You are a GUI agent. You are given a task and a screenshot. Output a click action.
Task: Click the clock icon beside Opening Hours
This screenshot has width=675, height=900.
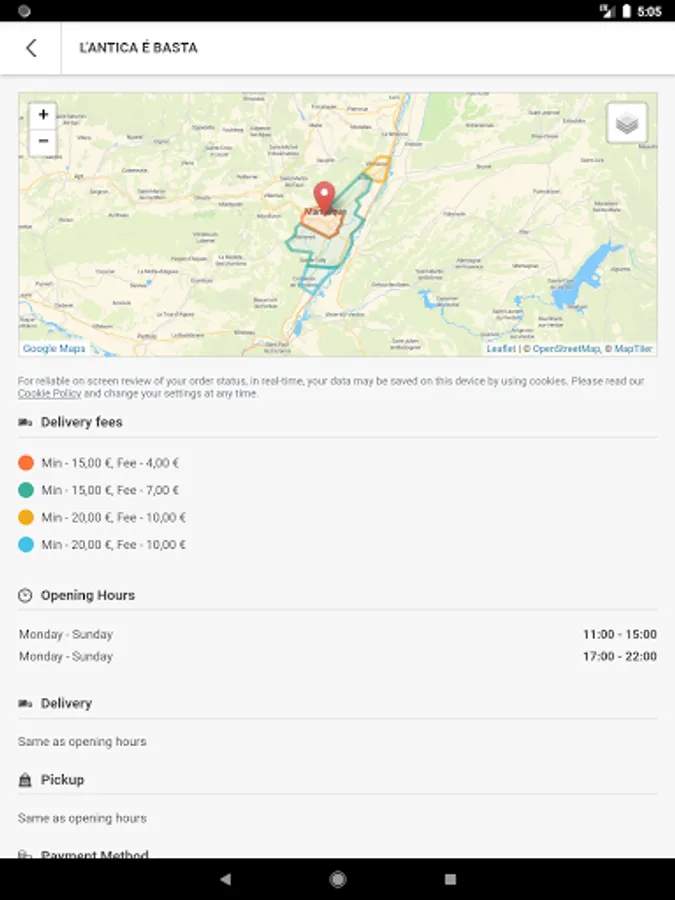[x=25, y=595]
